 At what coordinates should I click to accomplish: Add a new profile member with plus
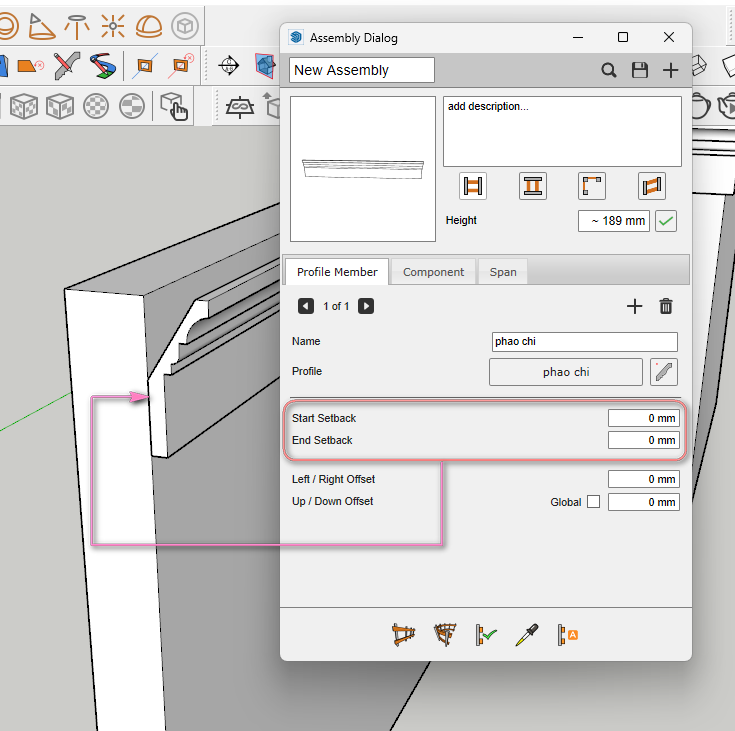coord(634,307)
